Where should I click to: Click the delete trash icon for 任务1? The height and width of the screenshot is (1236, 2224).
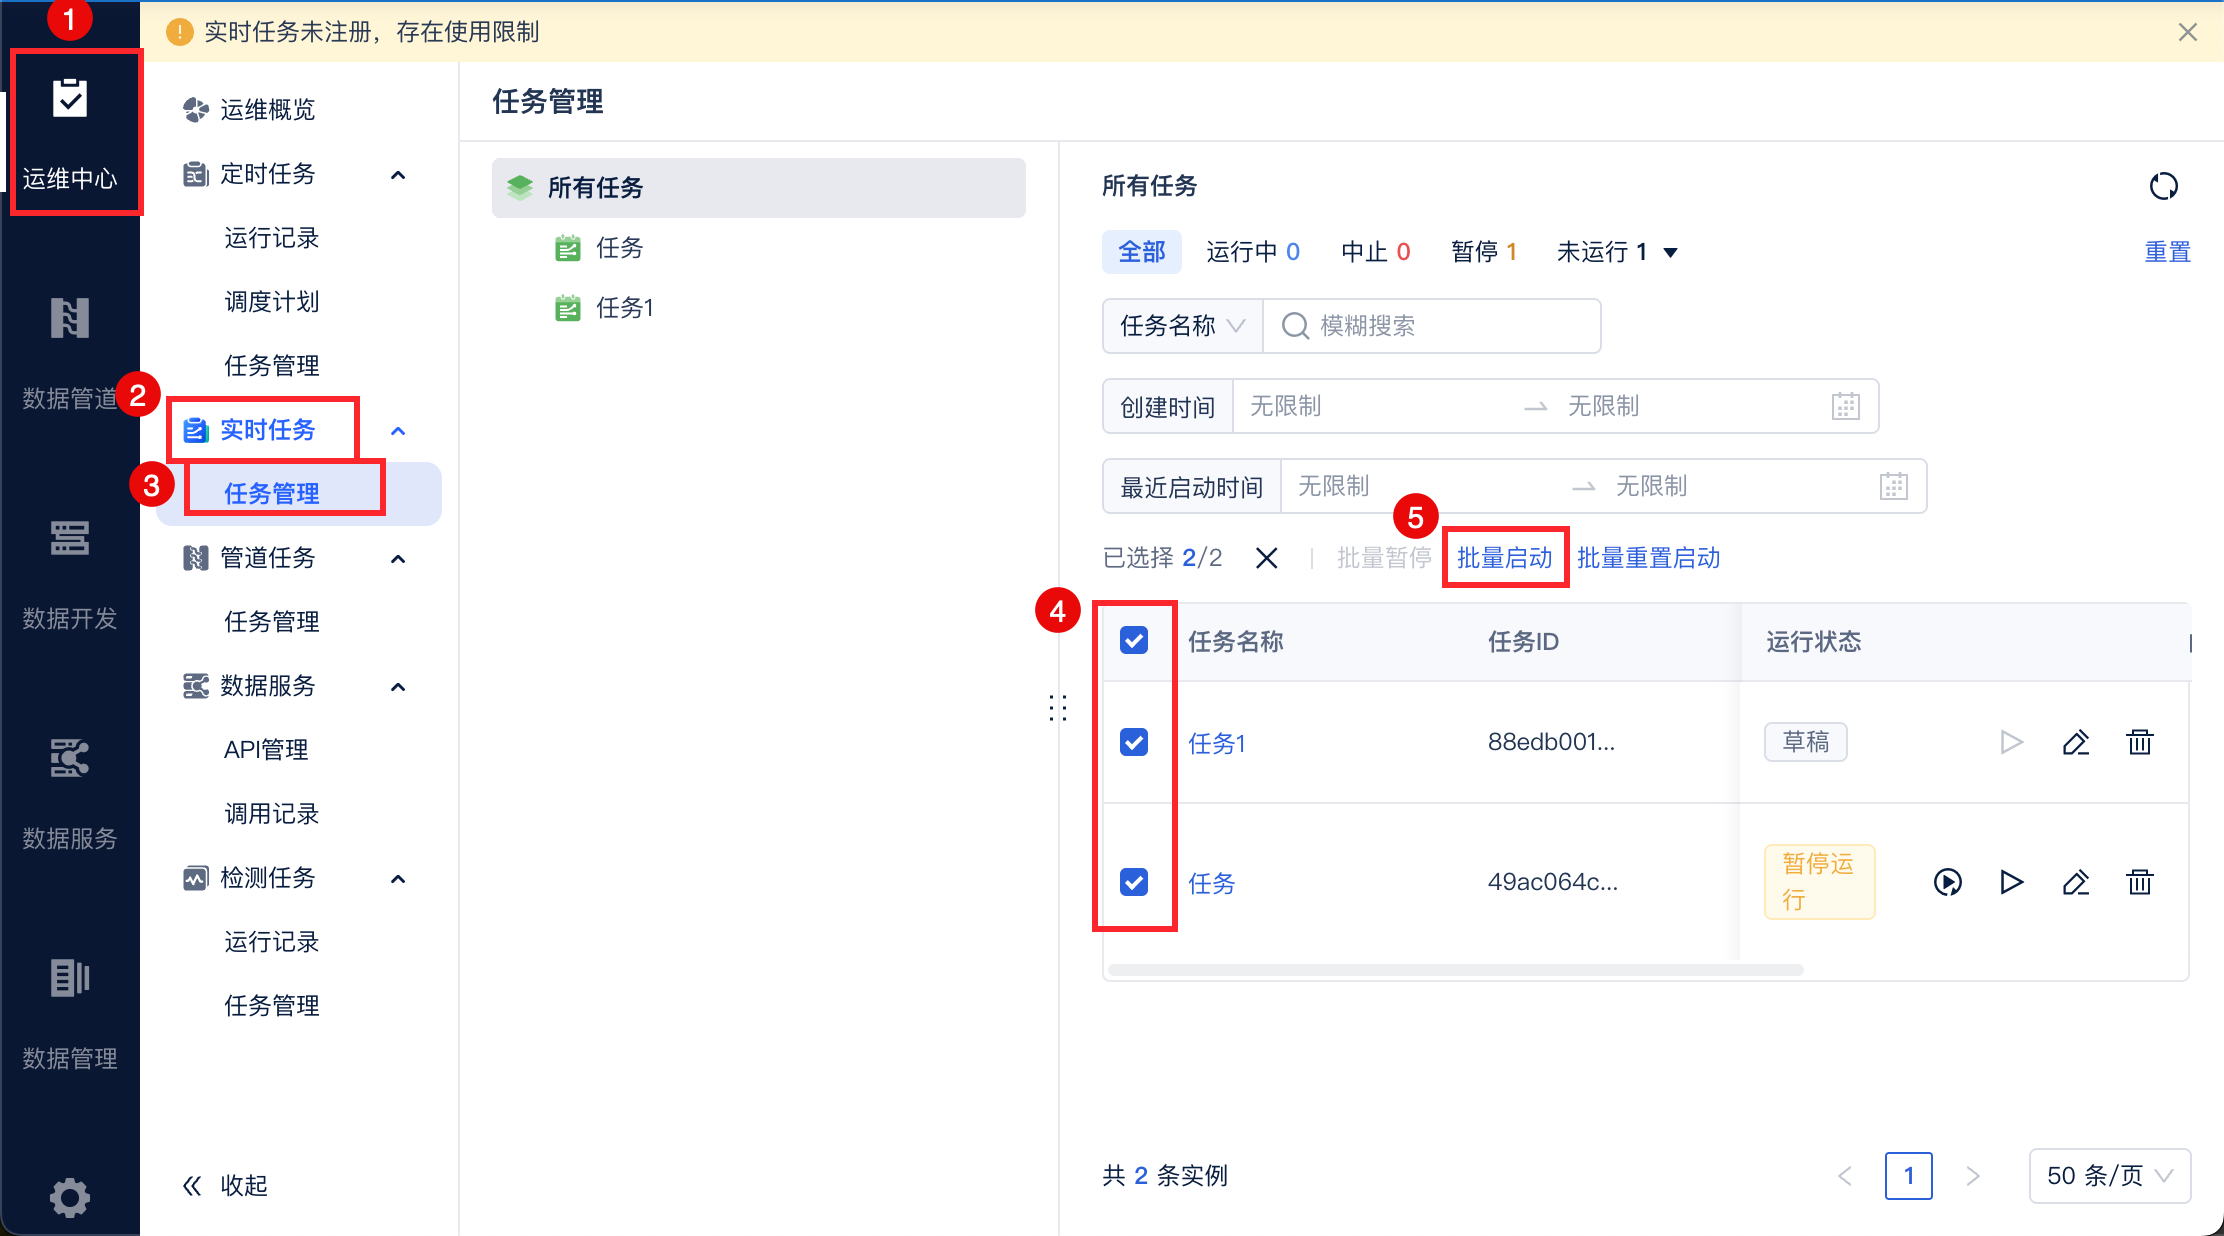click(2139, 742)
